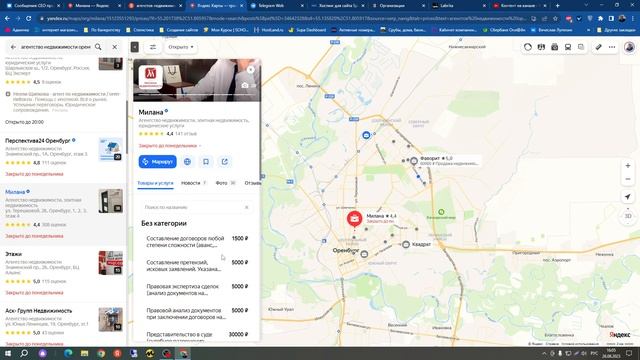
Task: Zoom in the map with plus button
Action: point(628,166)
